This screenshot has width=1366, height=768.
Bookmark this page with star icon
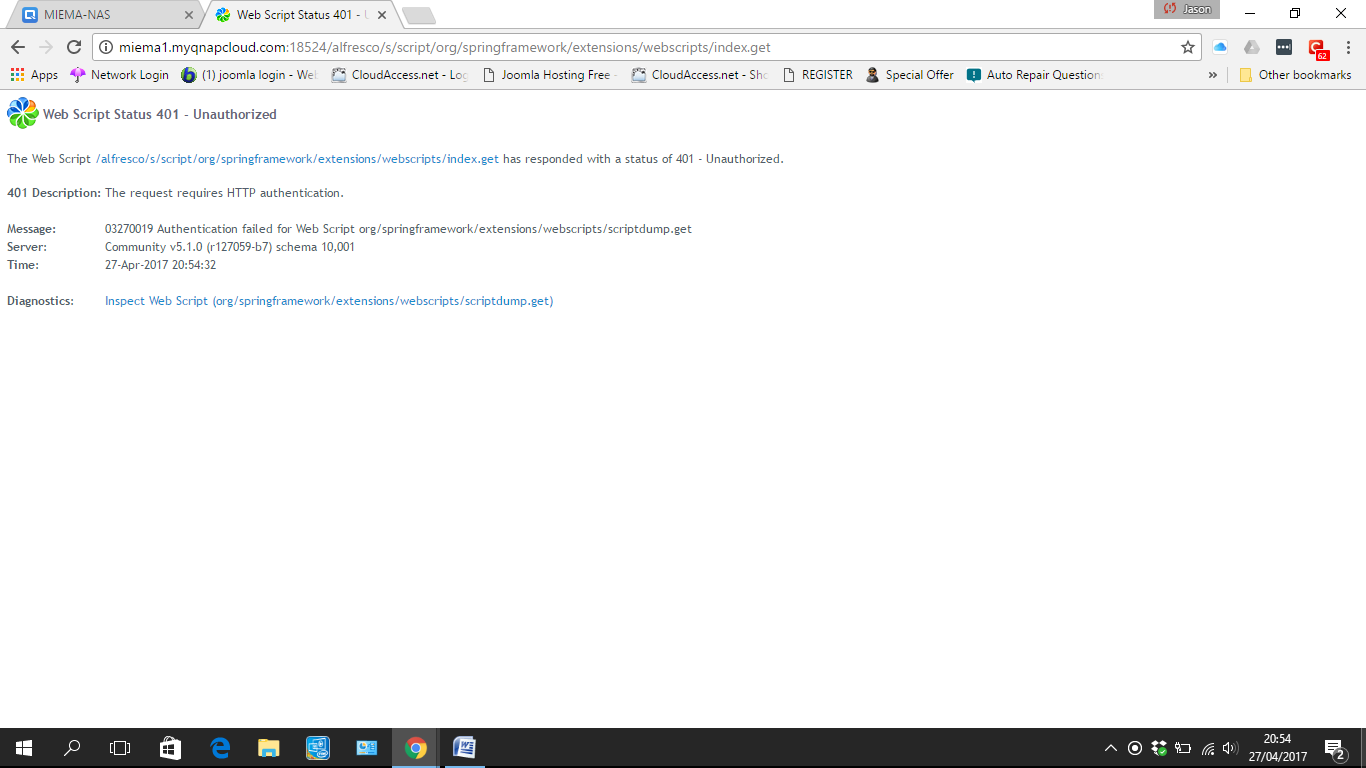[1187, 47]
